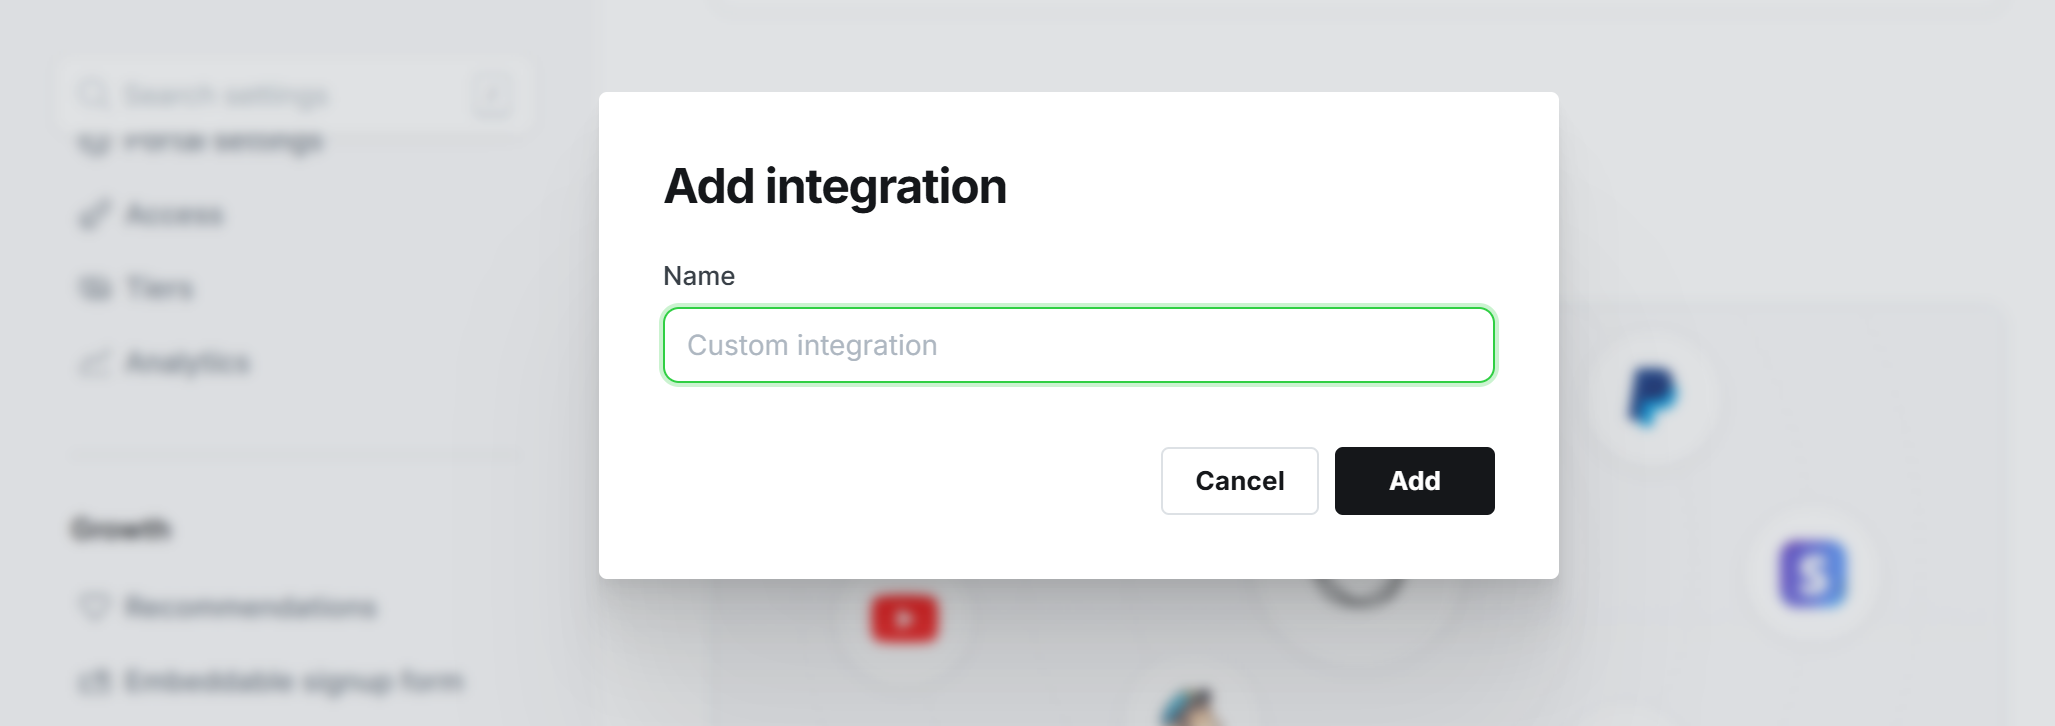Select Analytics from the sidebar
Image resolution: width=2055 pixels, height=726 pixels.
click(x=189, y=363)
